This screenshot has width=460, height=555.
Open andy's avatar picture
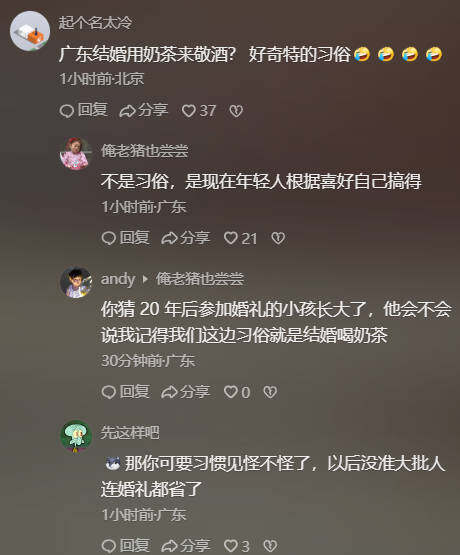pyautogui.click(x=76, y=282)
